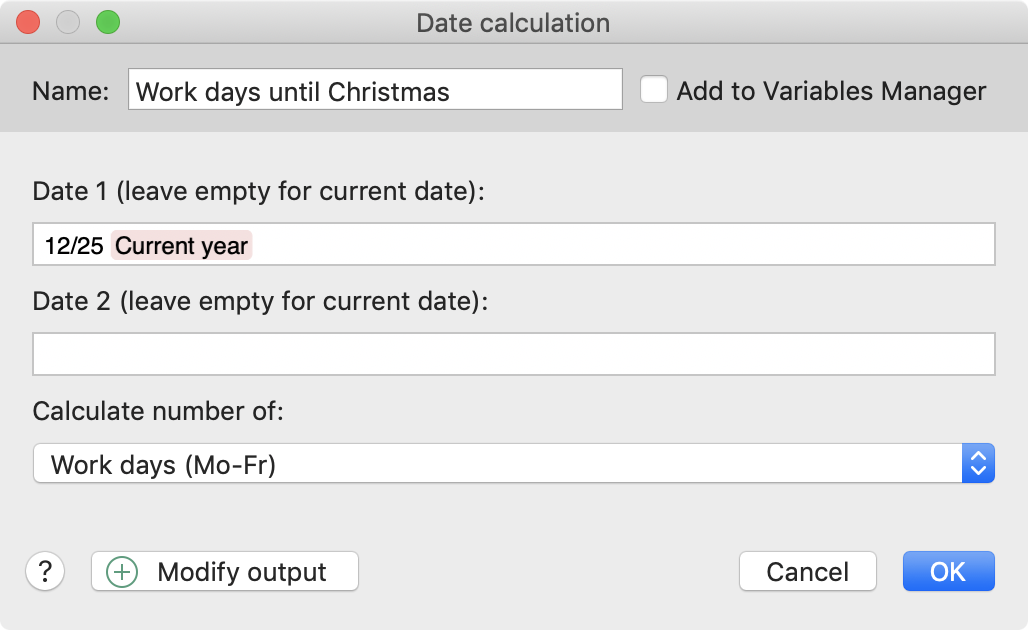Viewport: 1028px width, 630px height.
Task: Click the green plus icon in Modify output
Action: 122,572
